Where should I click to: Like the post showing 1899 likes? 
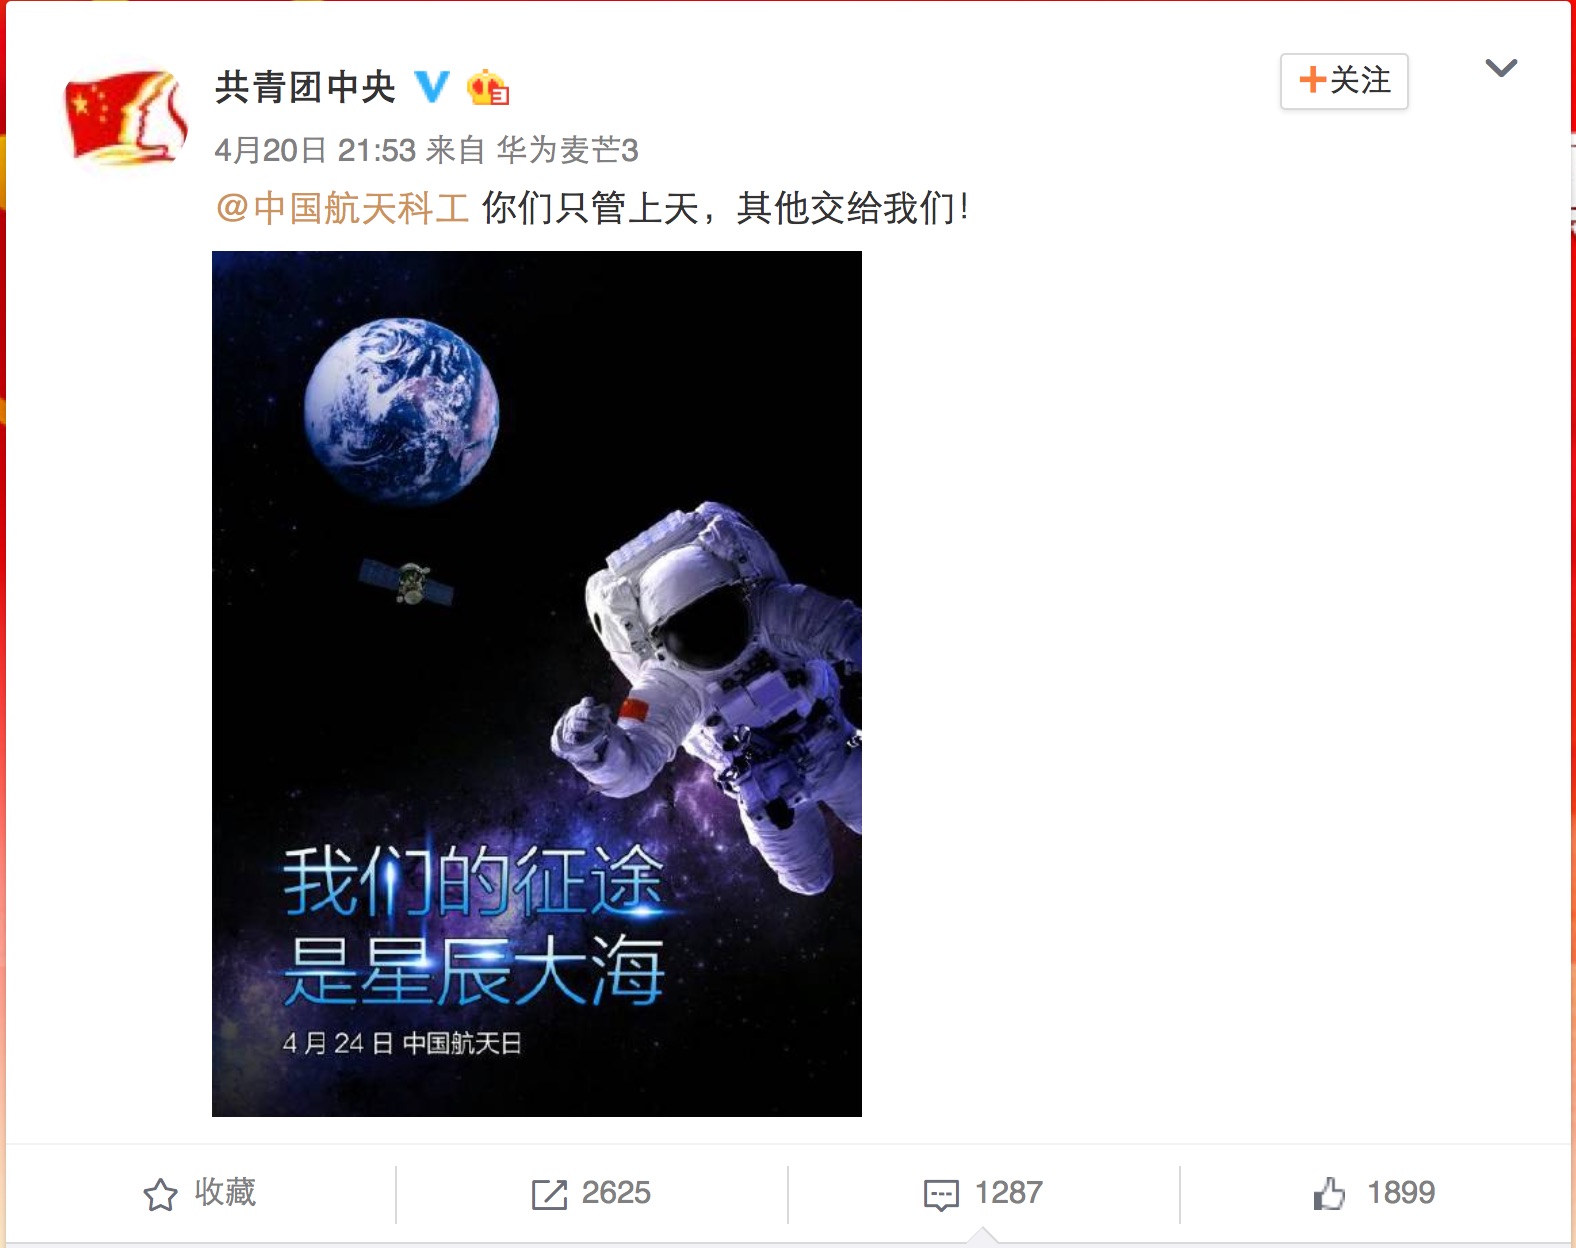point(1374,1193)
